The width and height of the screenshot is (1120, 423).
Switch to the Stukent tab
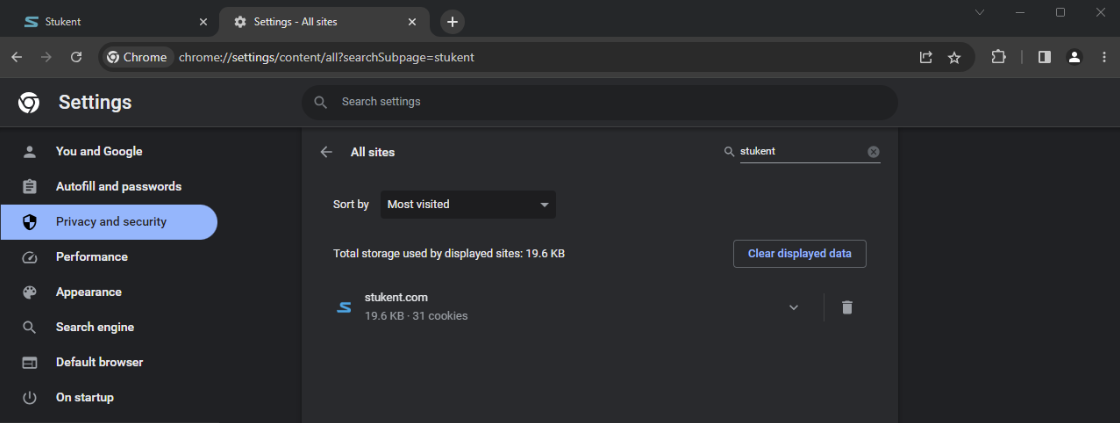click(x=109, y=21)
